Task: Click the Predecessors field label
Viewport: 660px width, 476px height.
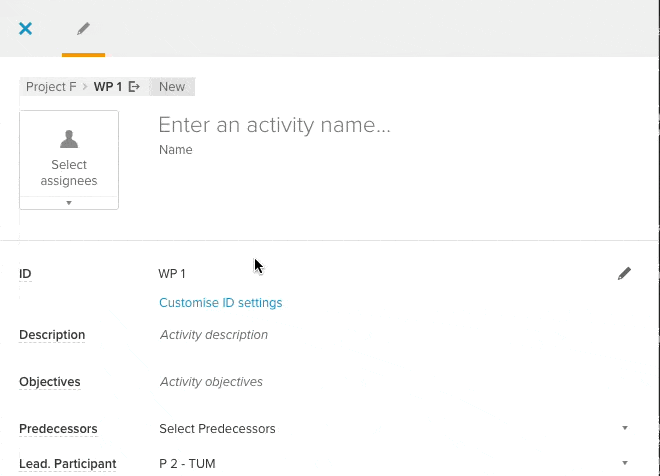Action: (x=58, y=428)
